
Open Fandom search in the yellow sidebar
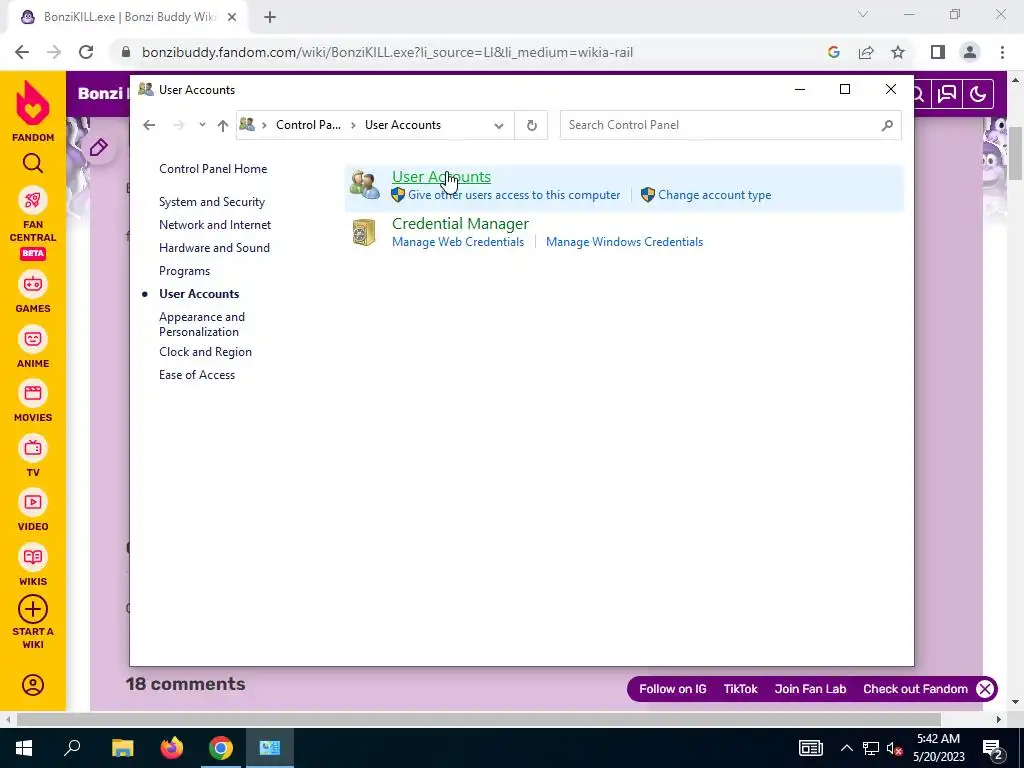click(x=33, y=163)
